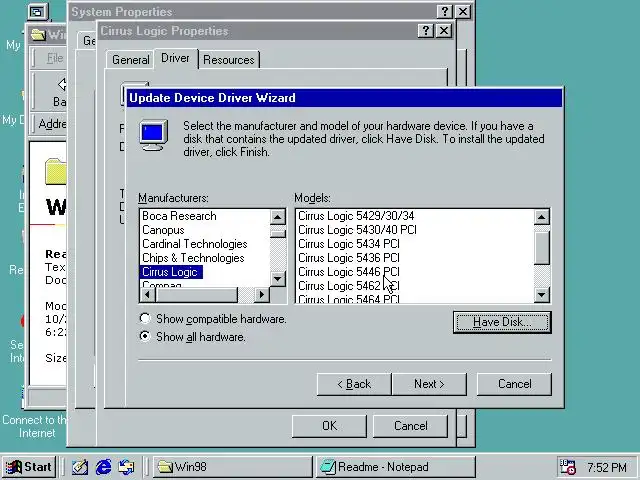Click the monitor icon in the wizard
640x480 pixels.
point(153,136)
